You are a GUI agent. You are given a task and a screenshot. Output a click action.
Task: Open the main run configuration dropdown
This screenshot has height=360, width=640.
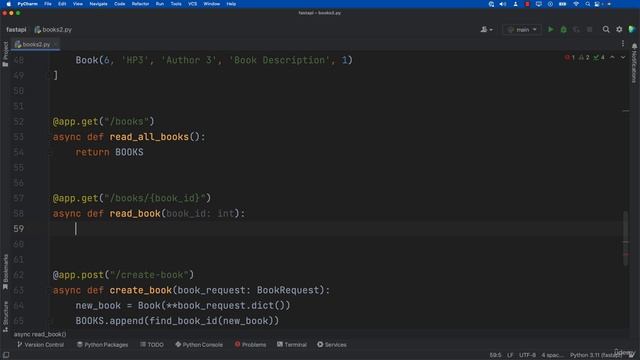click(x=522, y=29)
